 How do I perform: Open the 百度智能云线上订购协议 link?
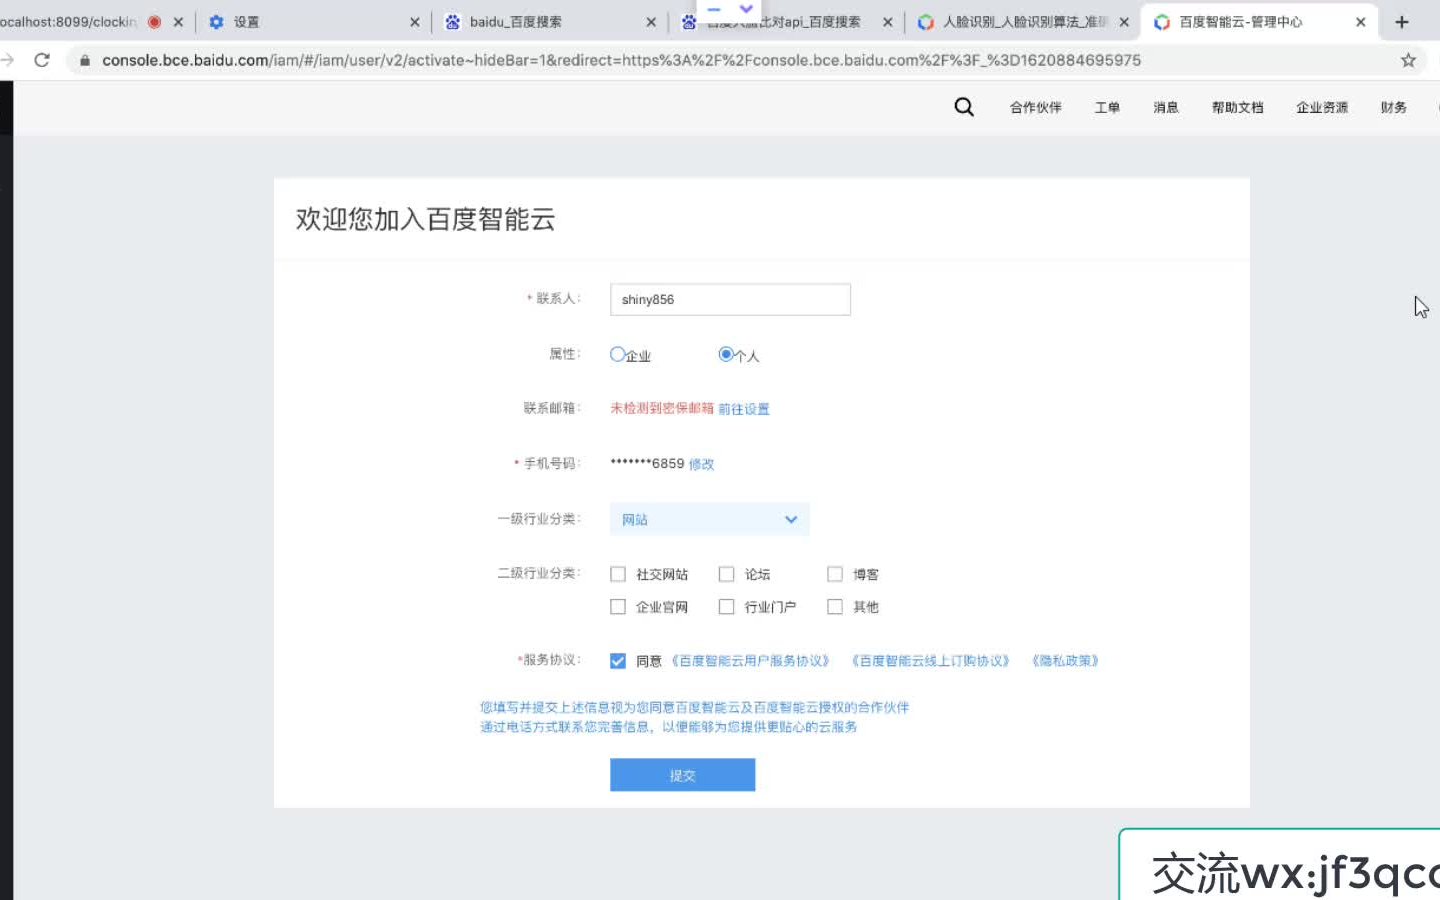click(x=931, y=661)
